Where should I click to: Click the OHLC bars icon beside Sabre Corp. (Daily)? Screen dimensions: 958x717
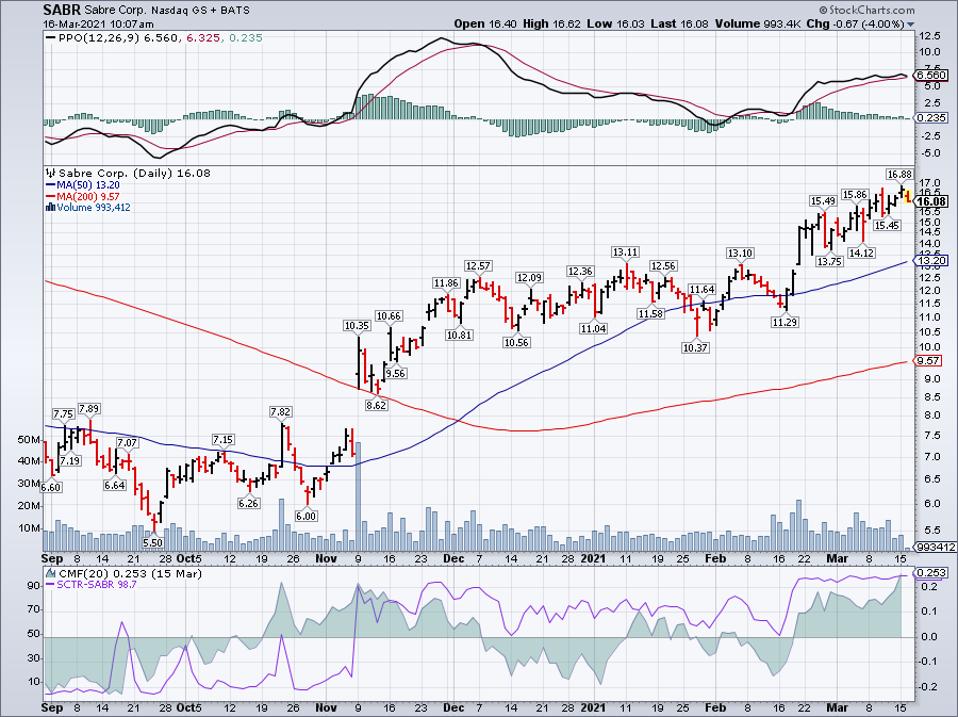(x=51, y=173)
